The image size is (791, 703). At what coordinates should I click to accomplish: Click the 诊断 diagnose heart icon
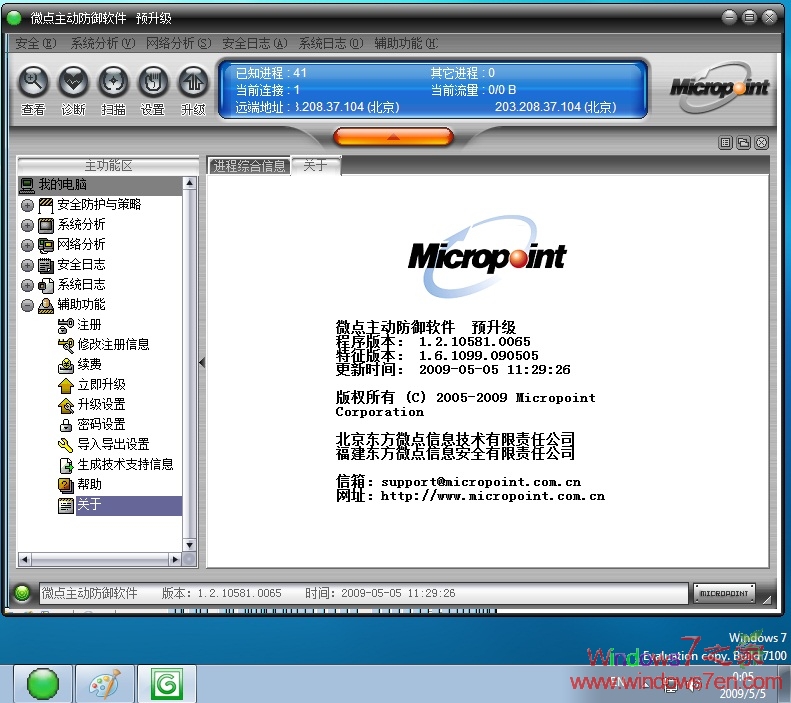pyautogui.click(x=73, y=83)
